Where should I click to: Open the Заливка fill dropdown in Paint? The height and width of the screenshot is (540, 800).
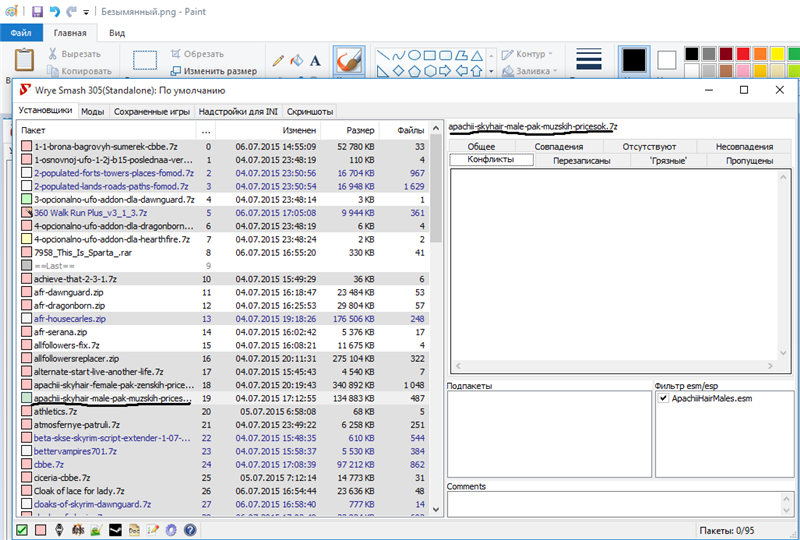[x=530, y=71]
